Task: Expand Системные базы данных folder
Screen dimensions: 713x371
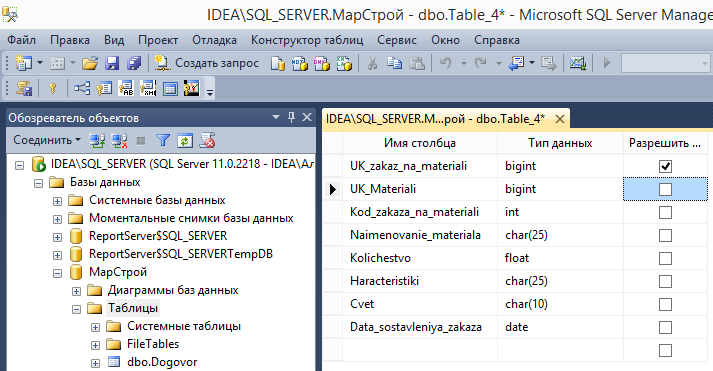Action: [x=57, y=201]
